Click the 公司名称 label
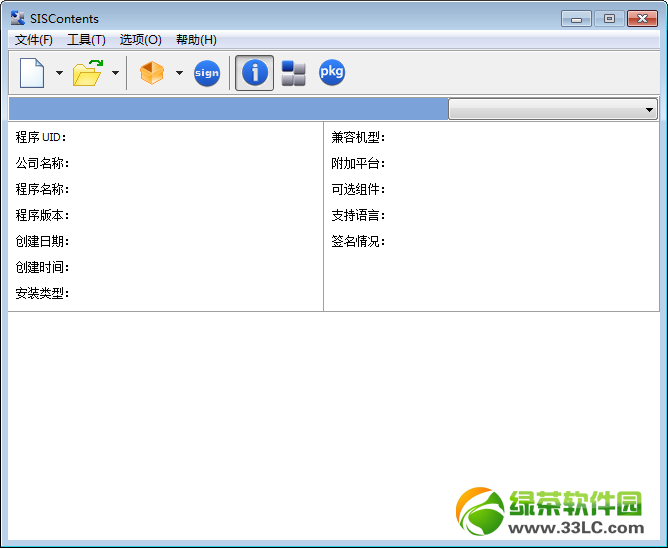Image resolution: width=668 pixels, height=549 pixels. pyautogui.click(x=42, y=163)
